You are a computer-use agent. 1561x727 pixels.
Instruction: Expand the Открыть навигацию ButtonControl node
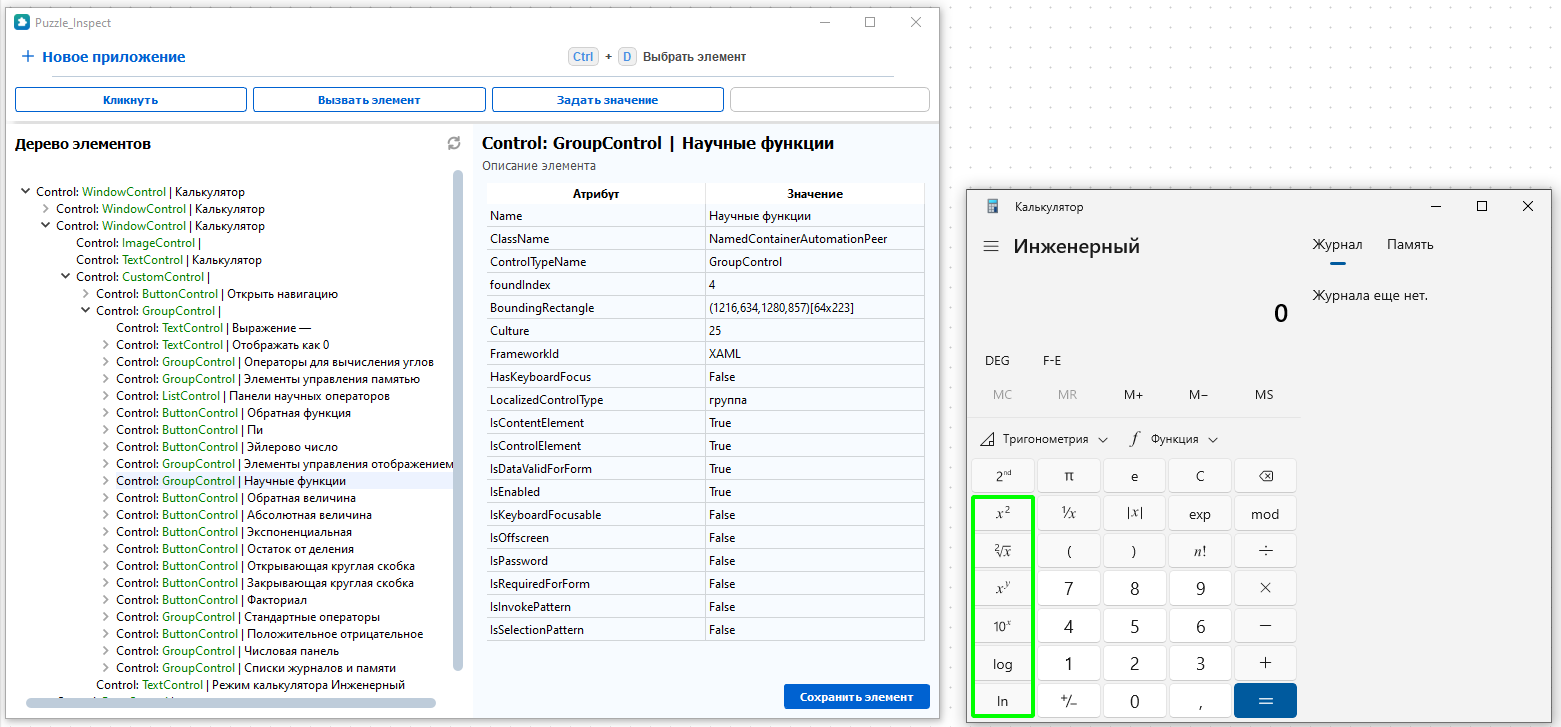[x=86, y=294]
